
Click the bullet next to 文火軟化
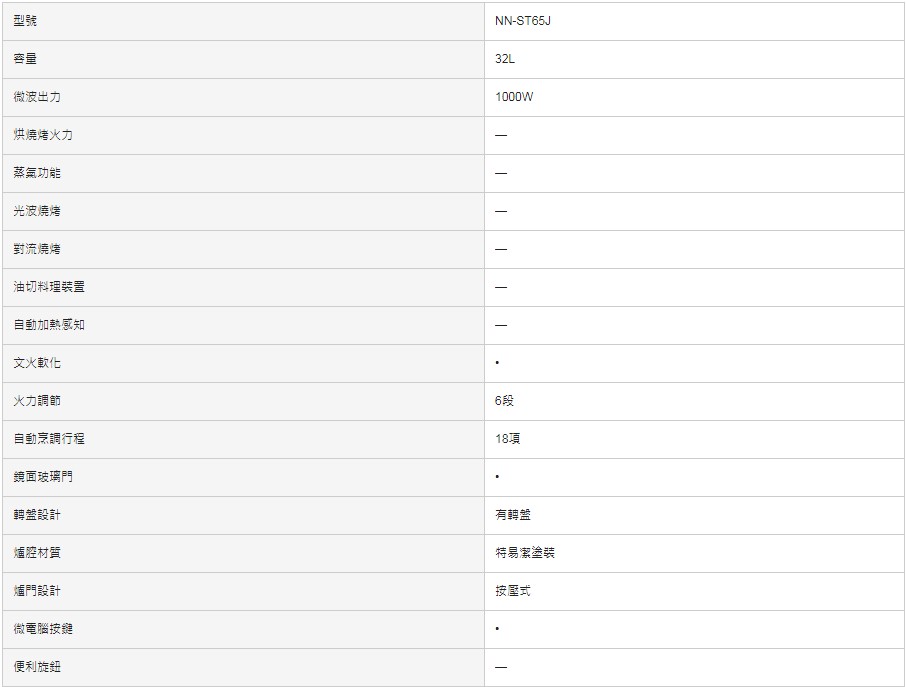[x=497, y=363]
